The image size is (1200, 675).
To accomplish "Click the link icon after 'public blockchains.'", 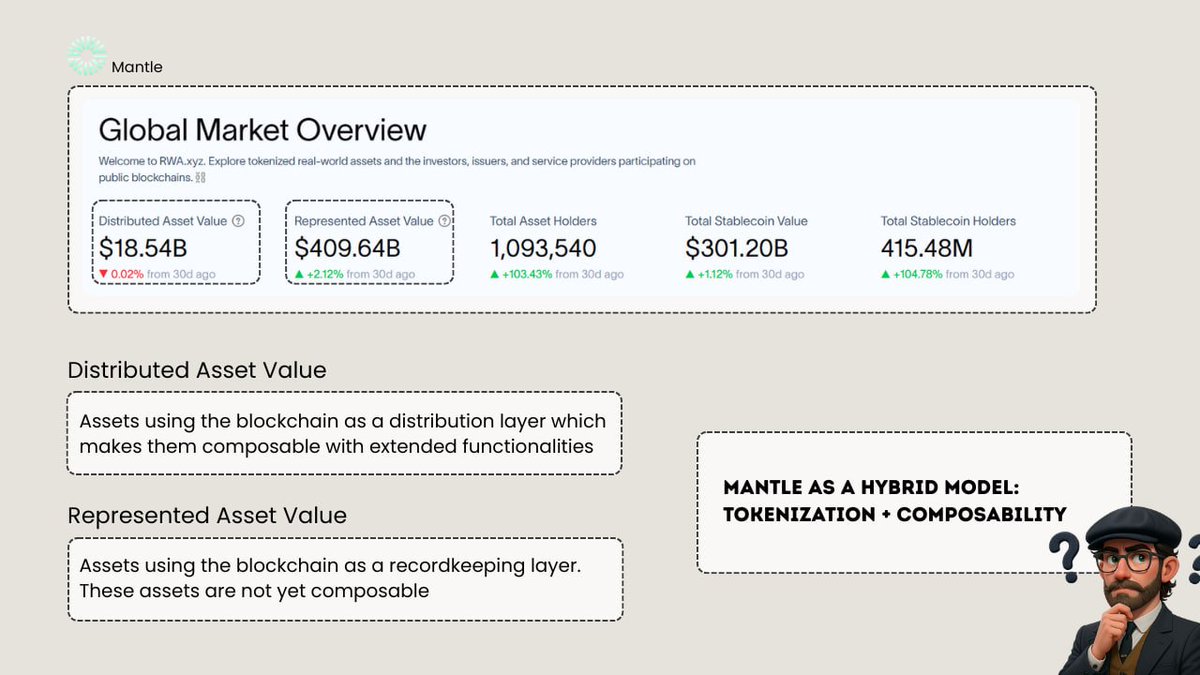I will [200, 177].
